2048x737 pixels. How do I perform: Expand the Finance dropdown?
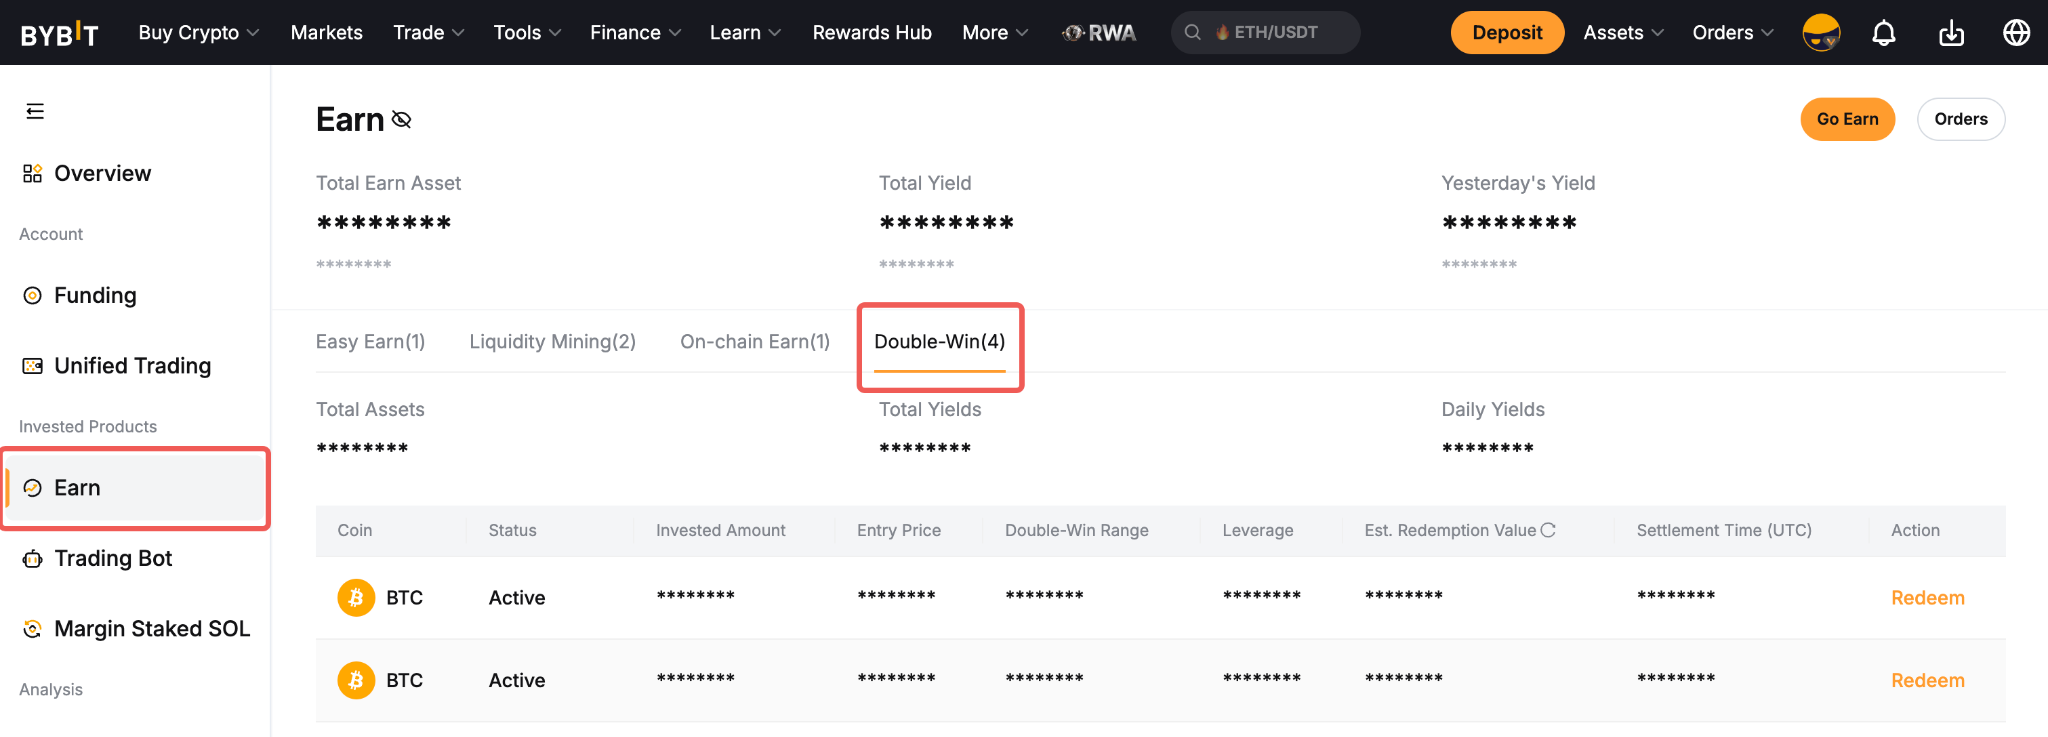click(636, 33)
